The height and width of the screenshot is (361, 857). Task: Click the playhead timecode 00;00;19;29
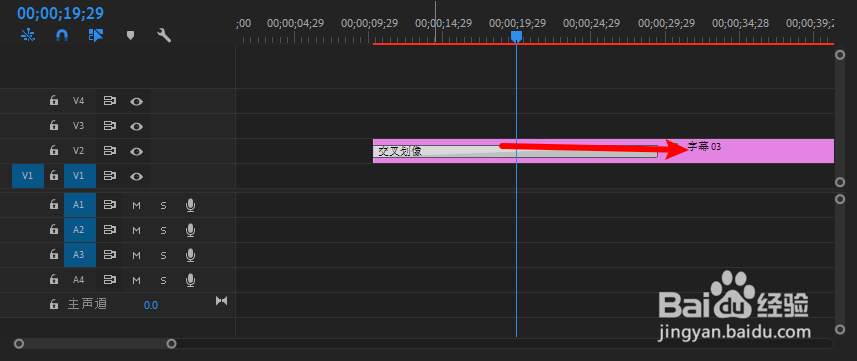pyautogui.click(x=60, y=13)
